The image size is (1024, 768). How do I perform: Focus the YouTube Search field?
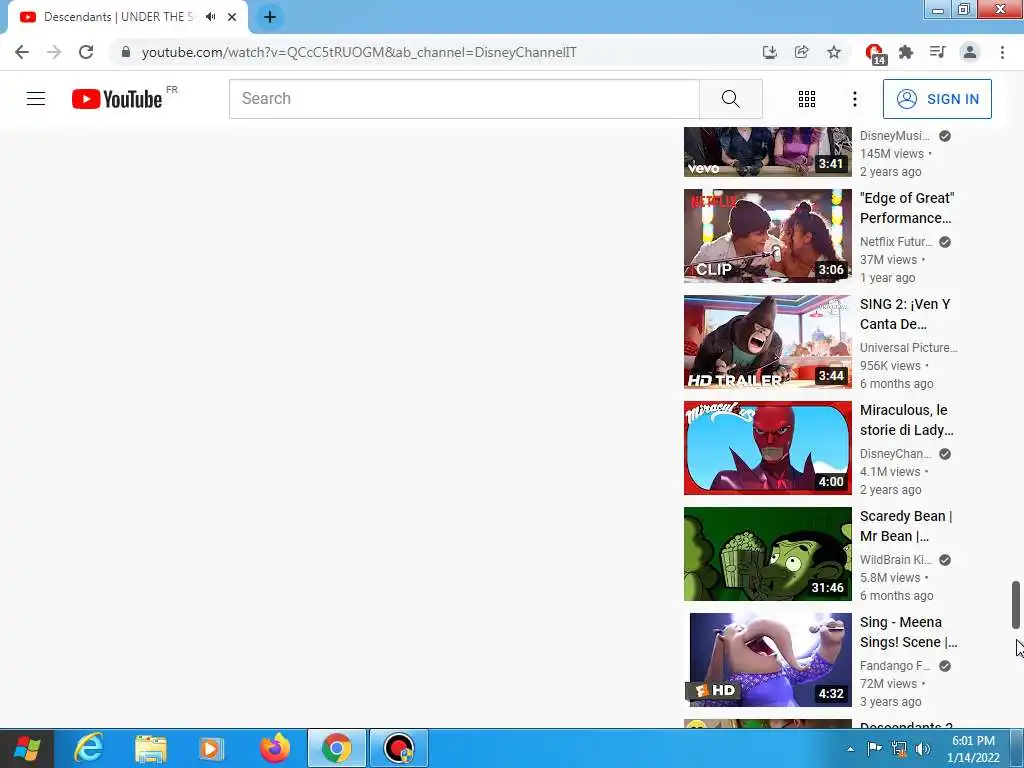tap(464, 99)
